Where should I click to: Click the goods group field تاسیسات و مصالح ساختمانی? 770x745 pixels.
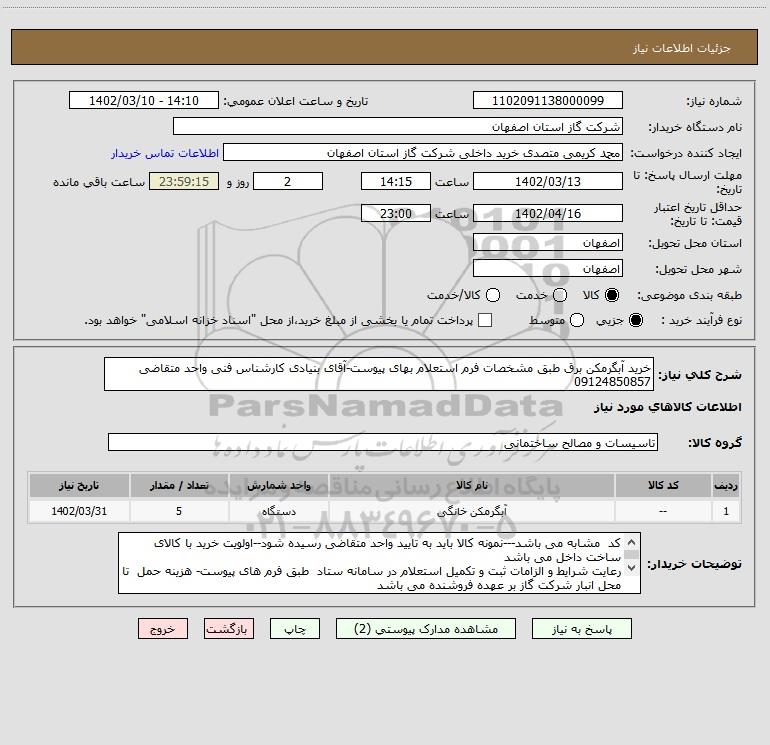coord(383,442)
